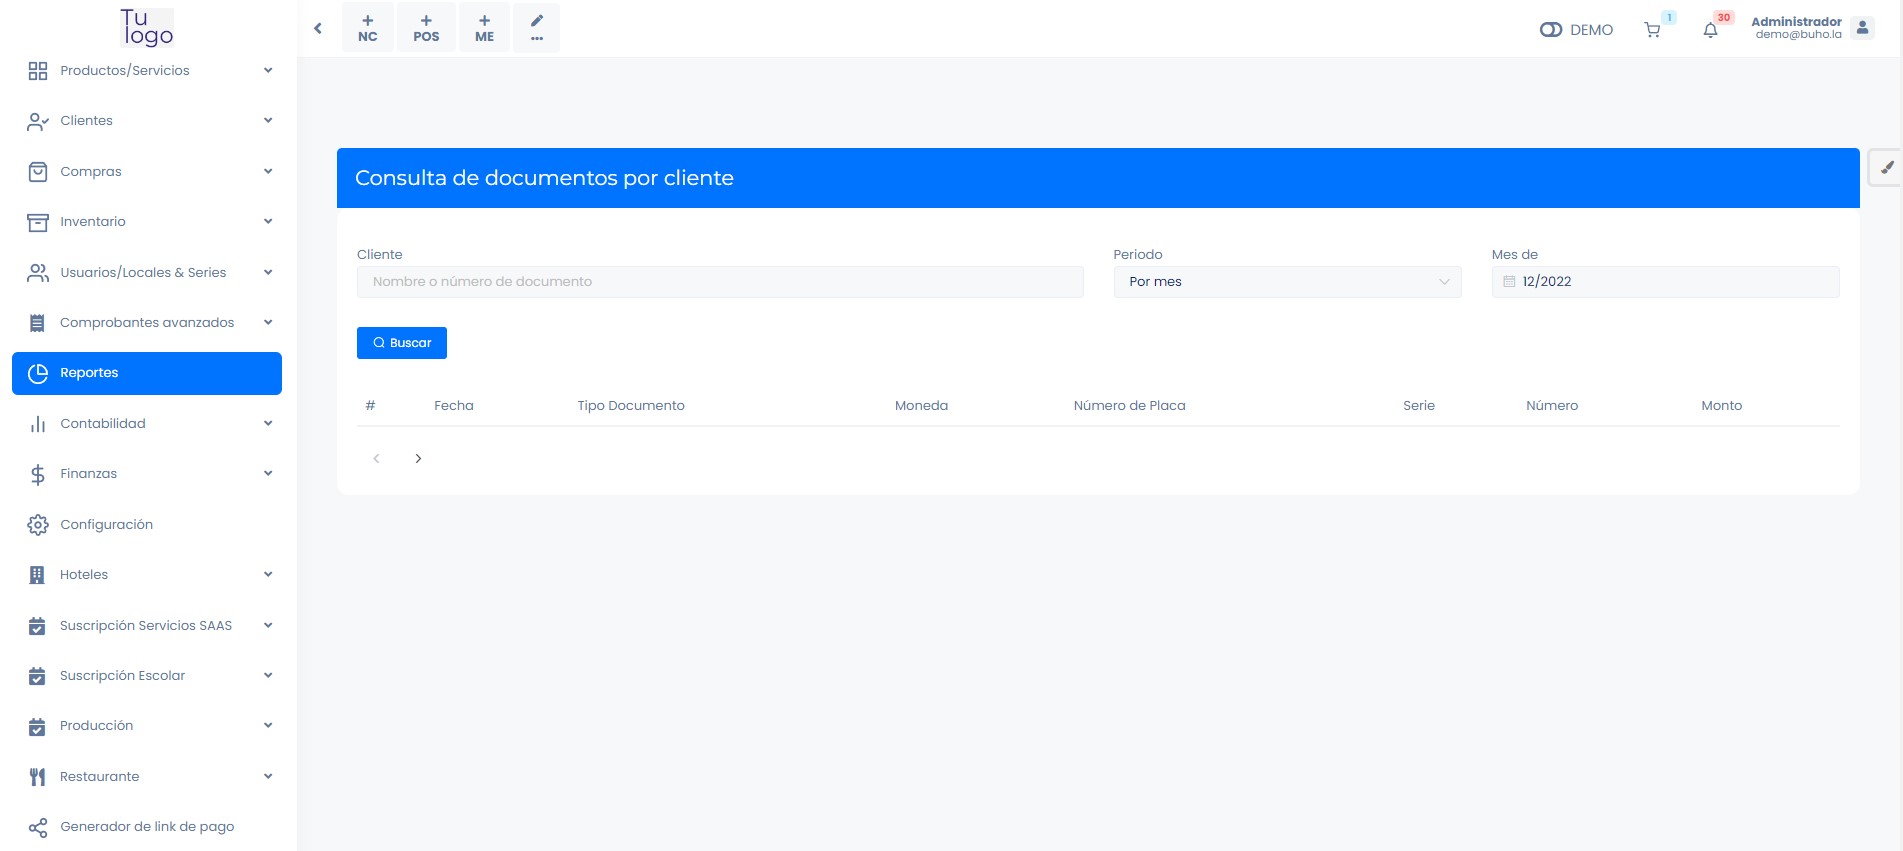Click the pencil edit toolbar icon
1903x851 pixels.
pyautogui.click(x=537, y=27)
